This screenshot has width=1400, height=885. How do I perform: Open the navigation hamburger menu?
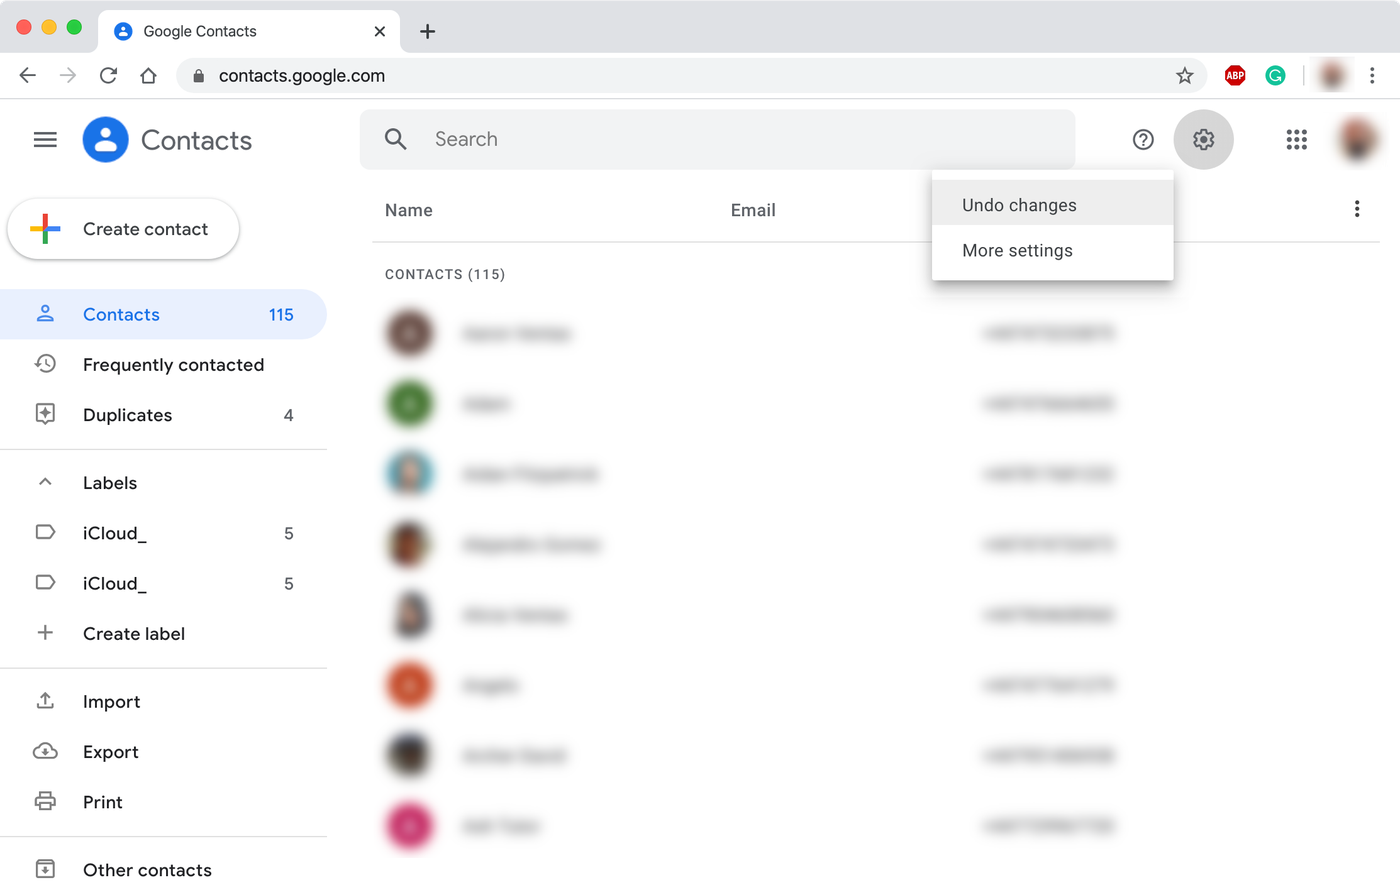coord(45,140)
